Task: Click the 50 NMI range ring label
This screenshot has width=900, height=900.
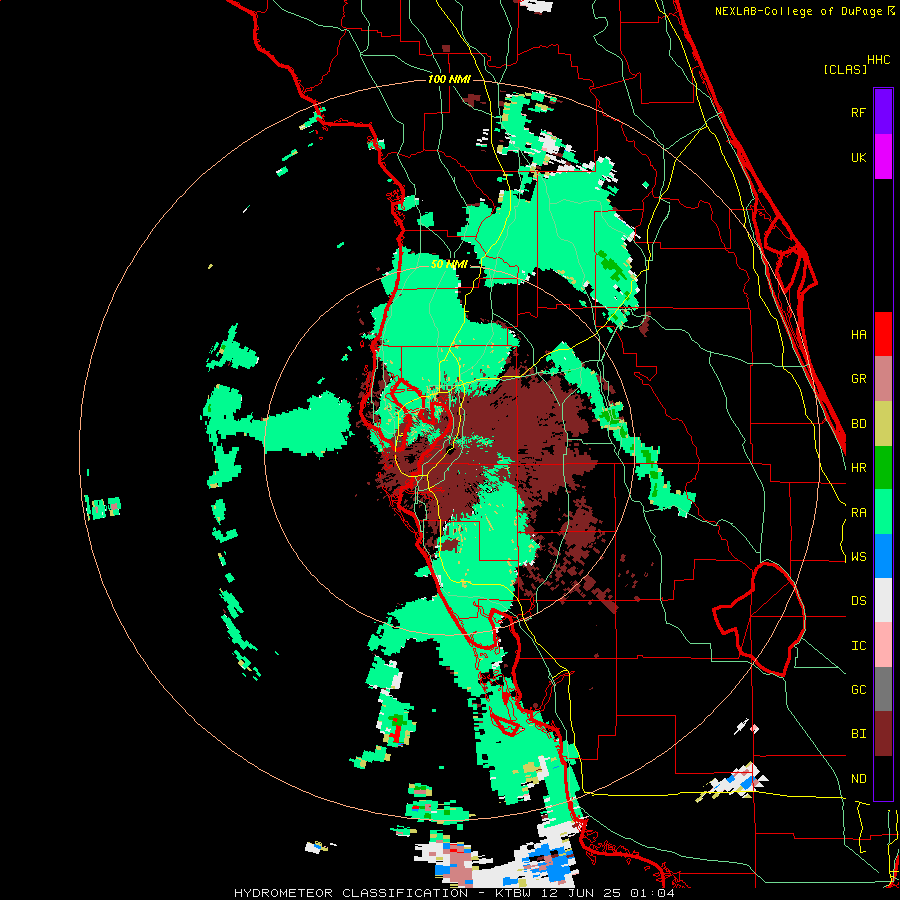Action: click(x=449, y=265)
